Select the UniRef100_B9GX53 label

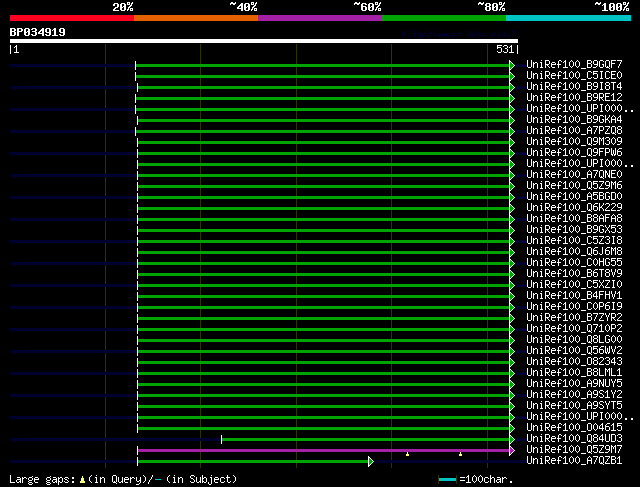click(574, 230)
